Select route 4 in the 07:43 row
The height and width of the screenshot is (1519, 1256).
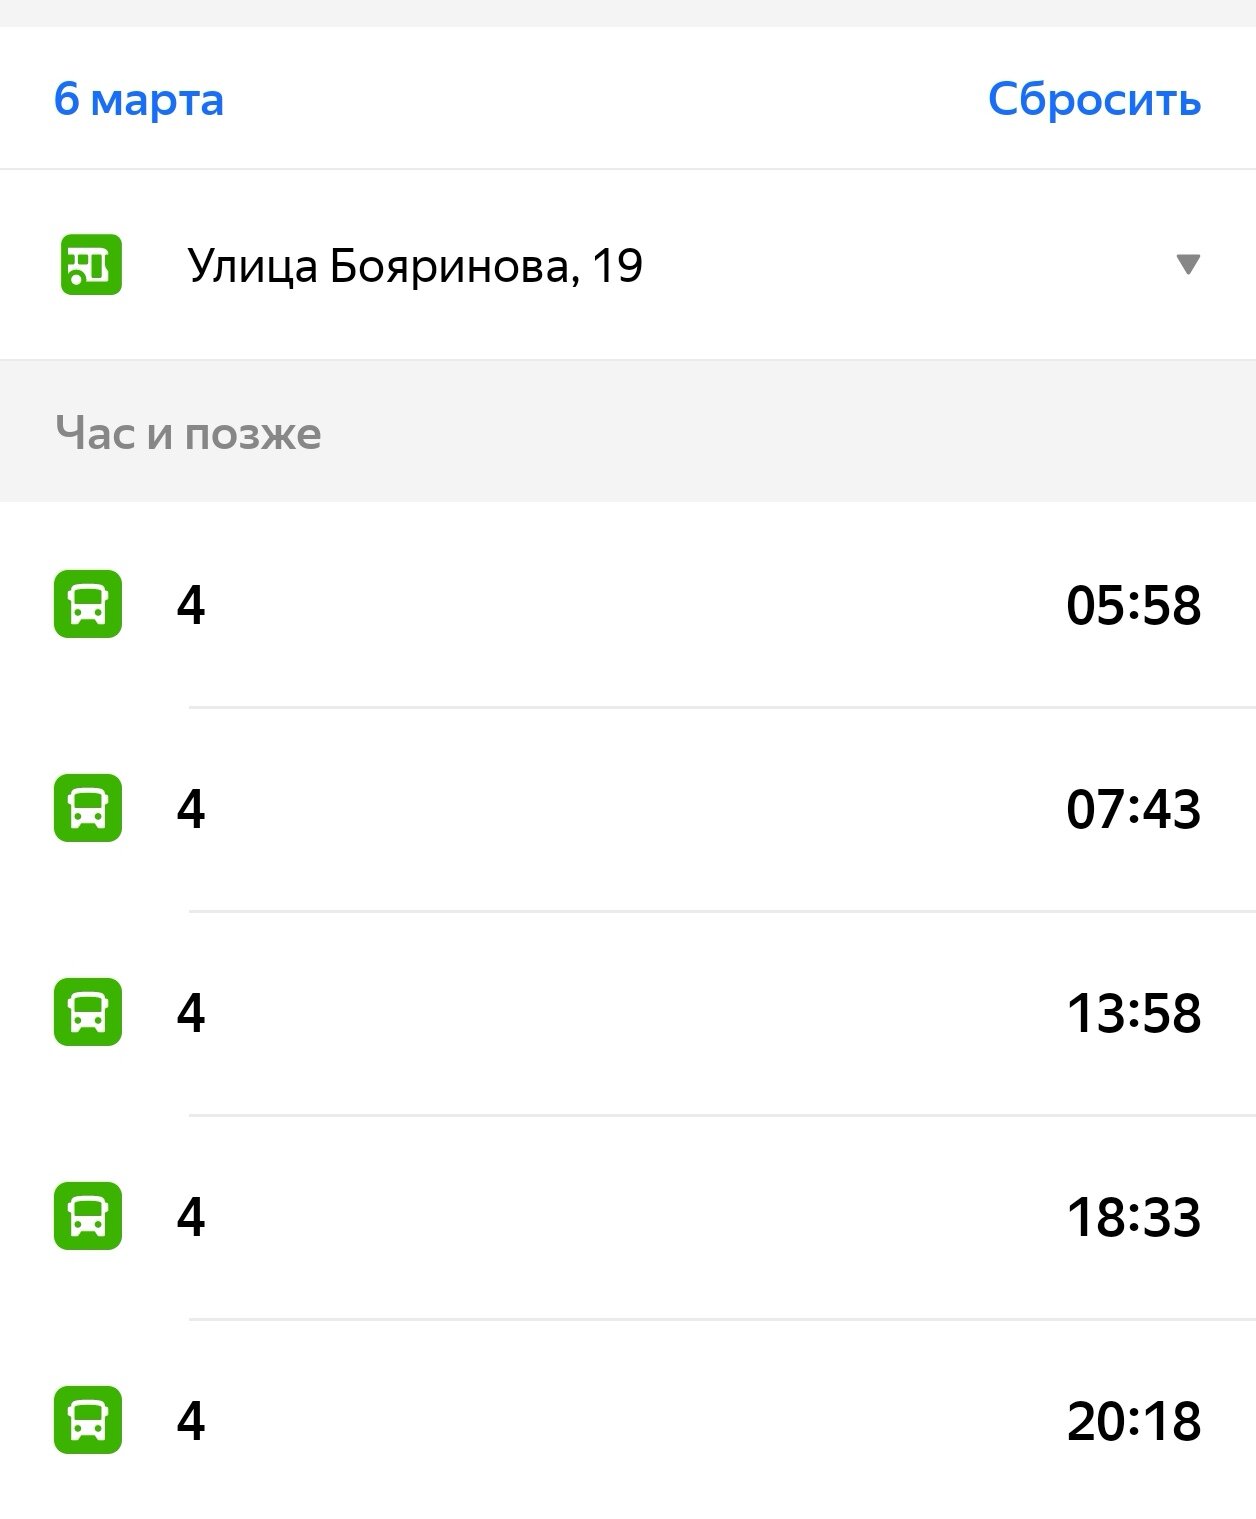(191, 809)
